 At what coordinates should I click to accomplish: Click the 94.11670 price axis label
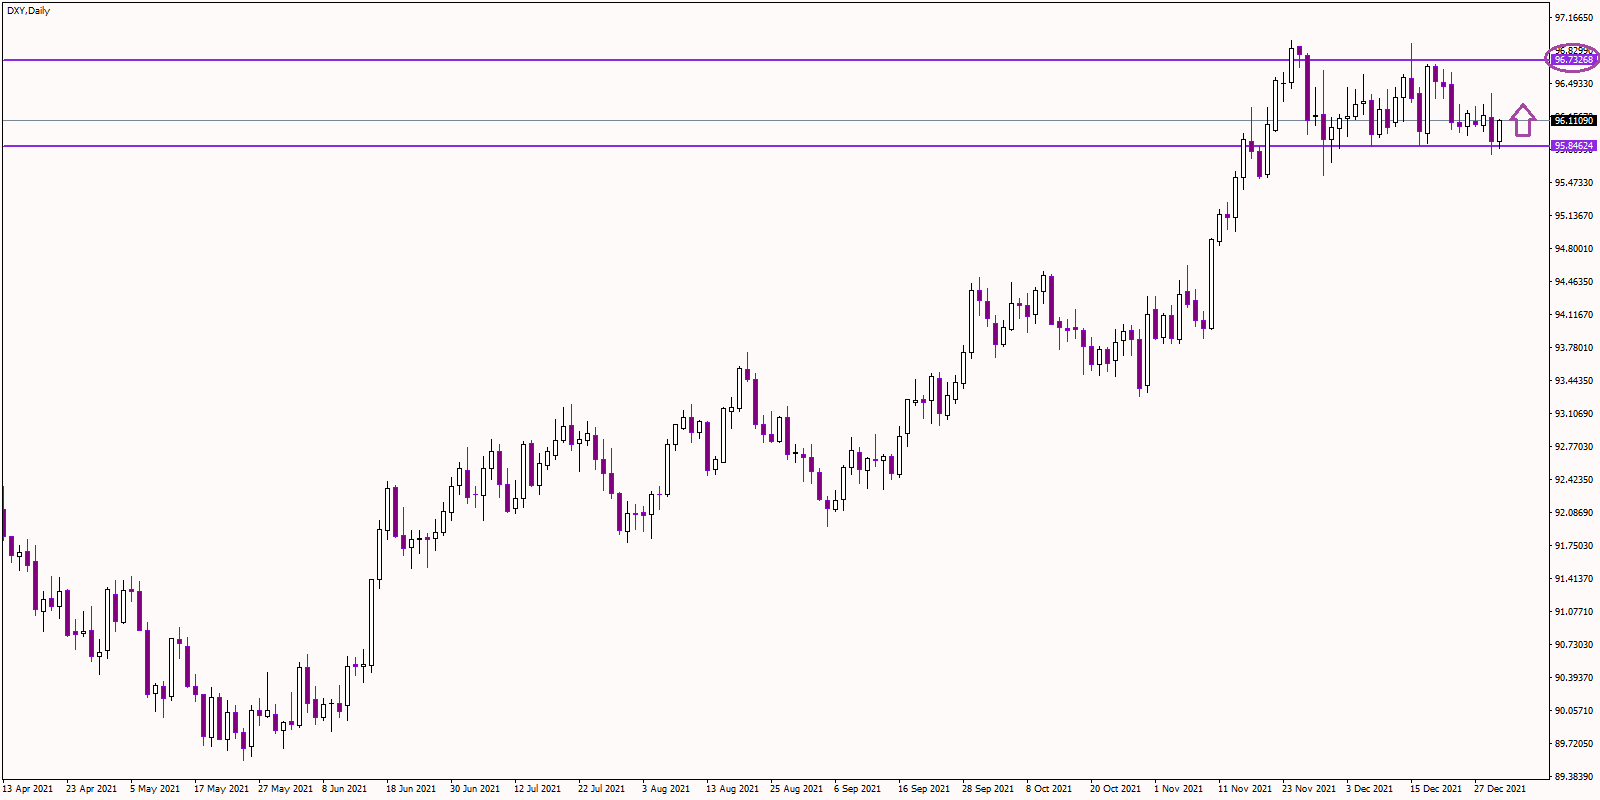(x=1574, y=315)
